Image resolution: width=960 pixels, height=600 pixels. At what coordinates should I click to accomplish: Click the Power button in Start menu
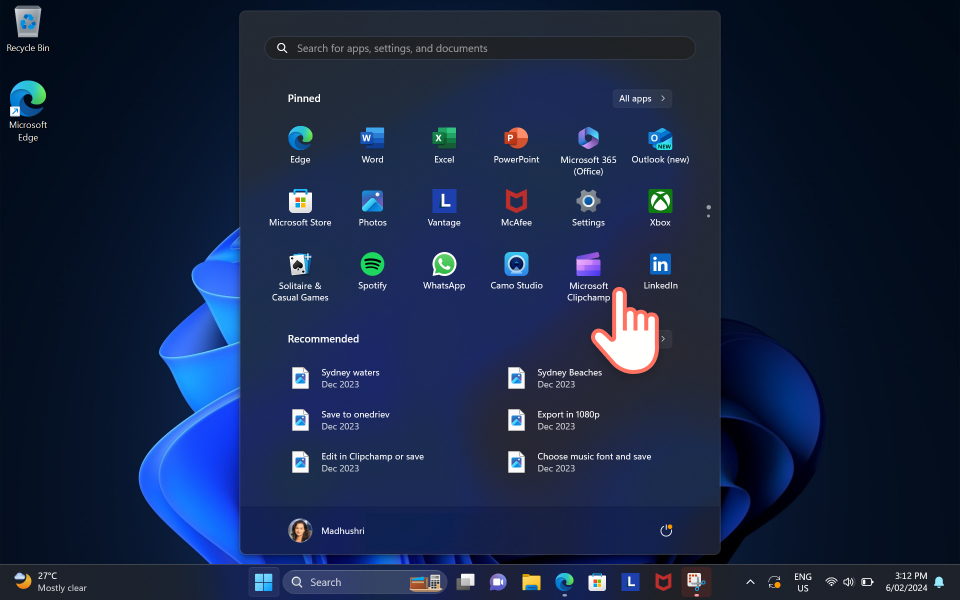coord(666,530)
